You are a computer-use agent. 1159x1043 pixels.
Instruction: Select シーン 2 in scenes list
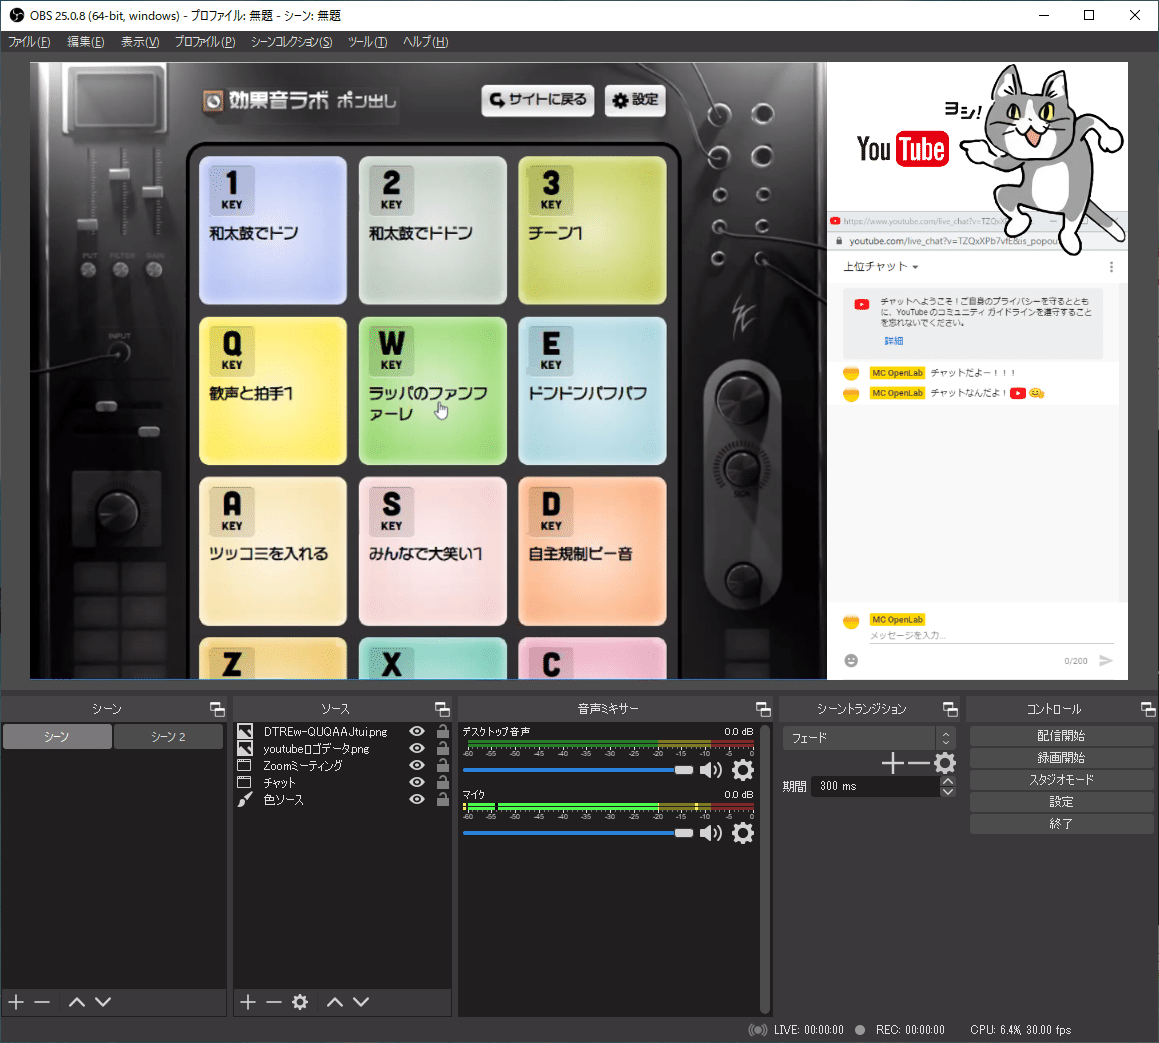click(x=169, y=737)
